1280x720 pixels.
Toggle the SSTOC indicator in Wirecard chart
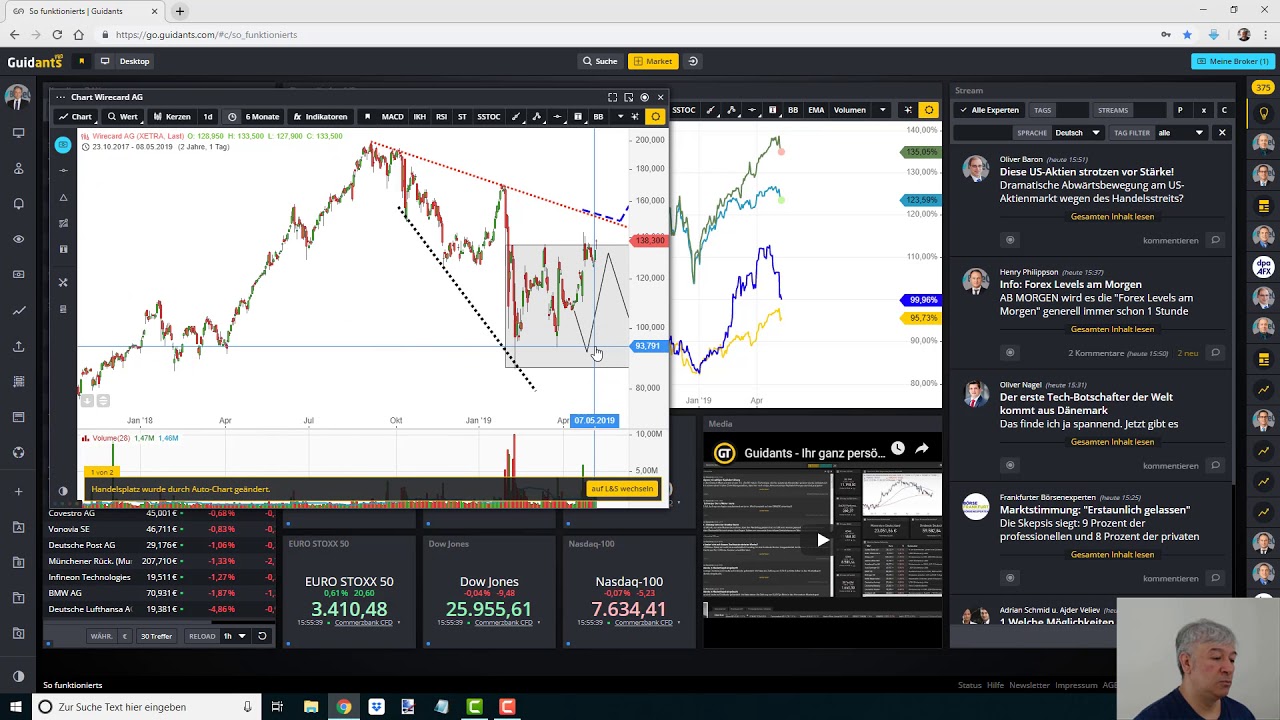pos(488,117)
